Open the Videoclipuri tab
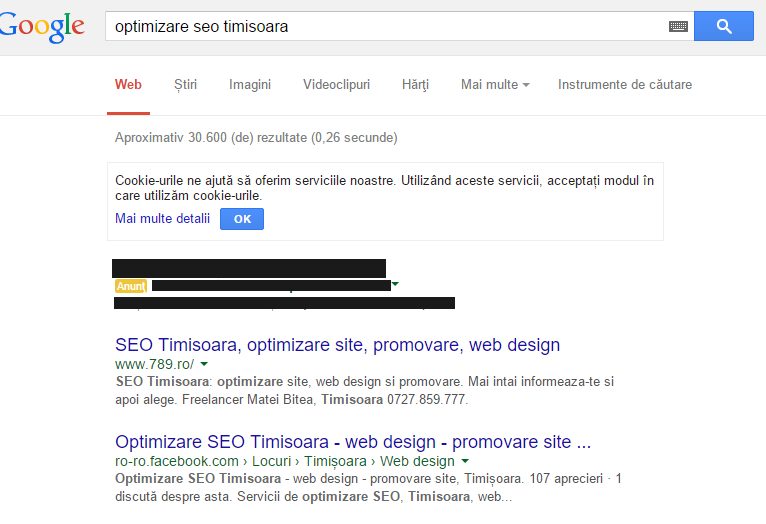This screenshot has width=766, height=524. [335, 85]
